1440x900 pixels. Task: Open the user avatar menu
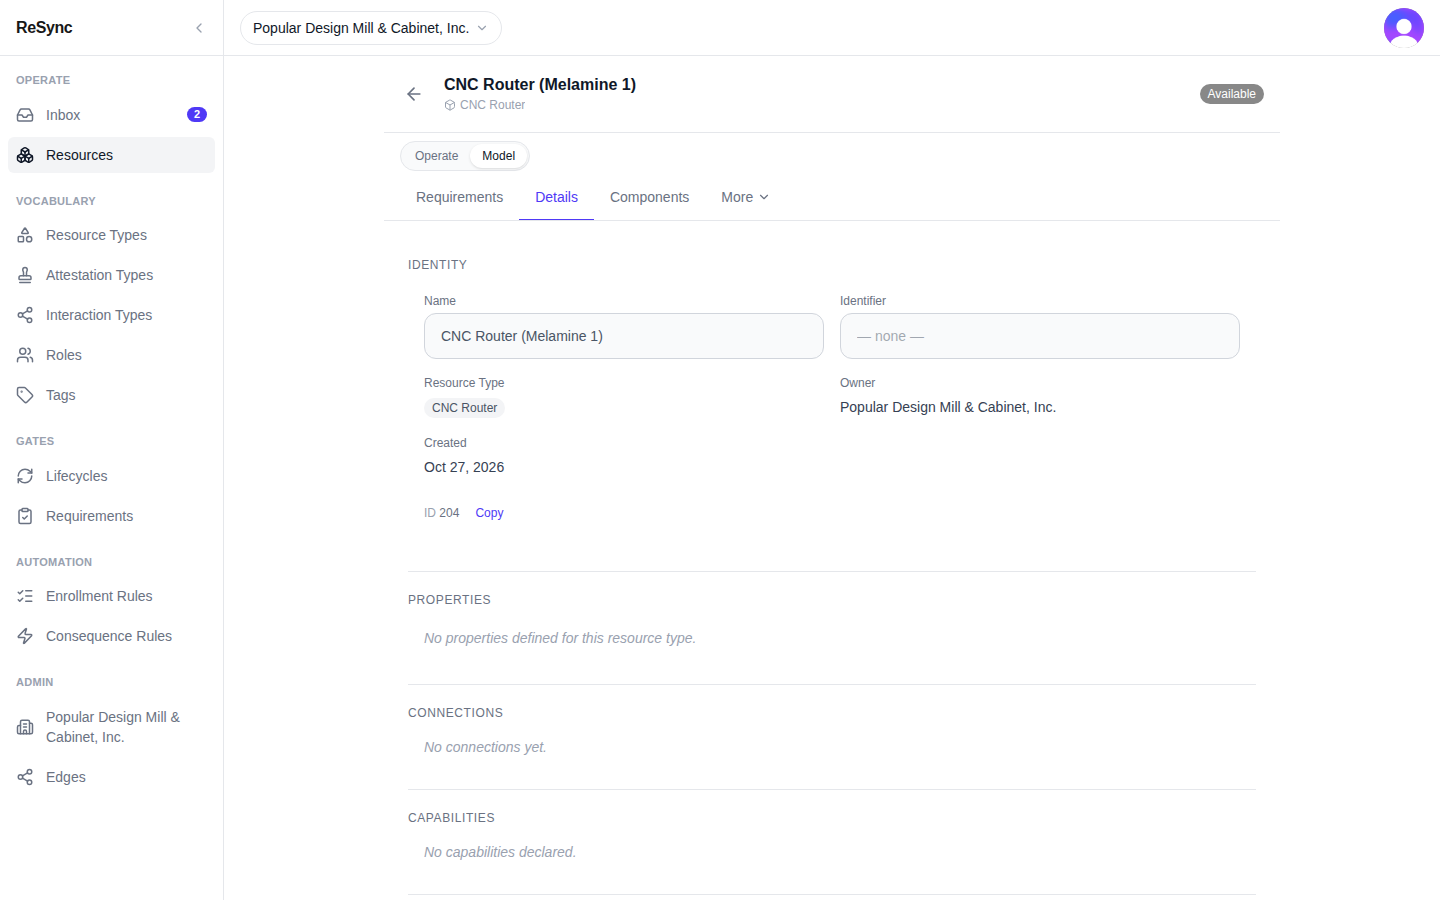point(1404,28)
